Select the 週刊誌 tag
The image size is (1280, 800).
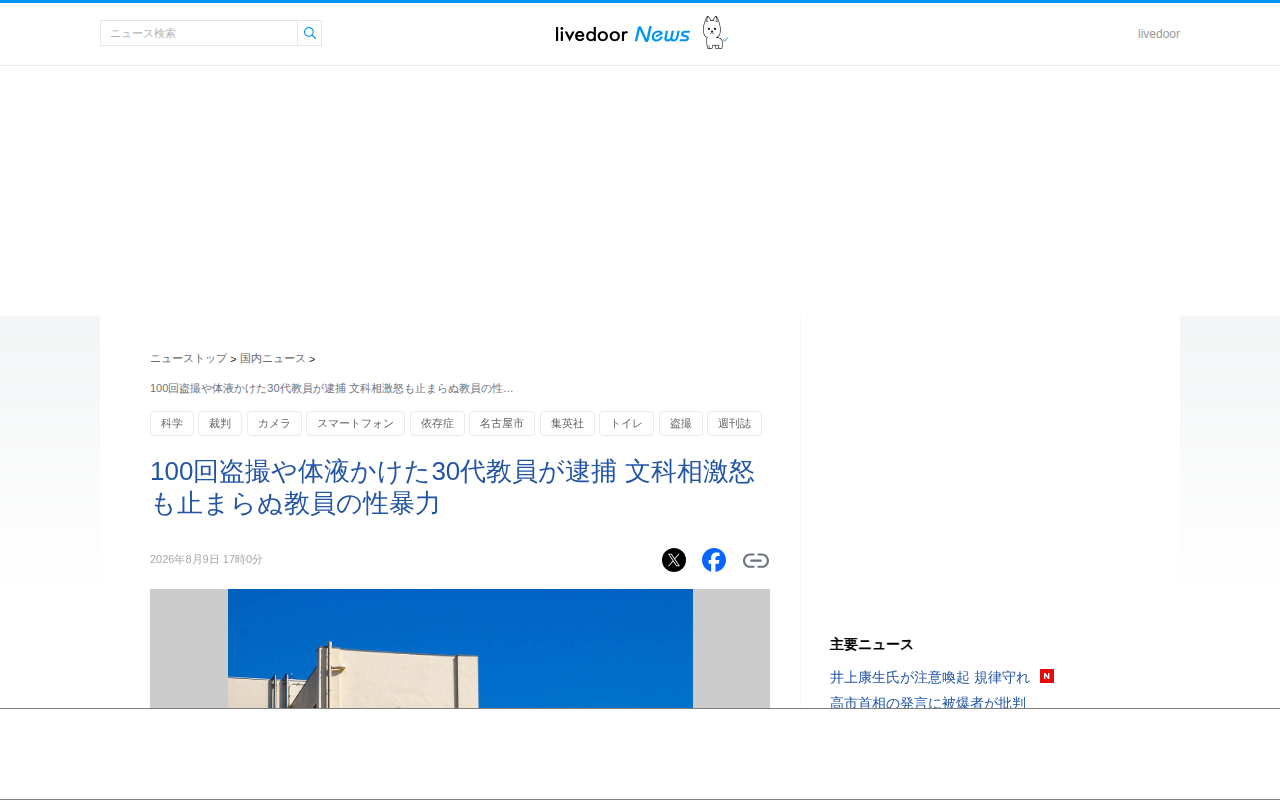734,424
